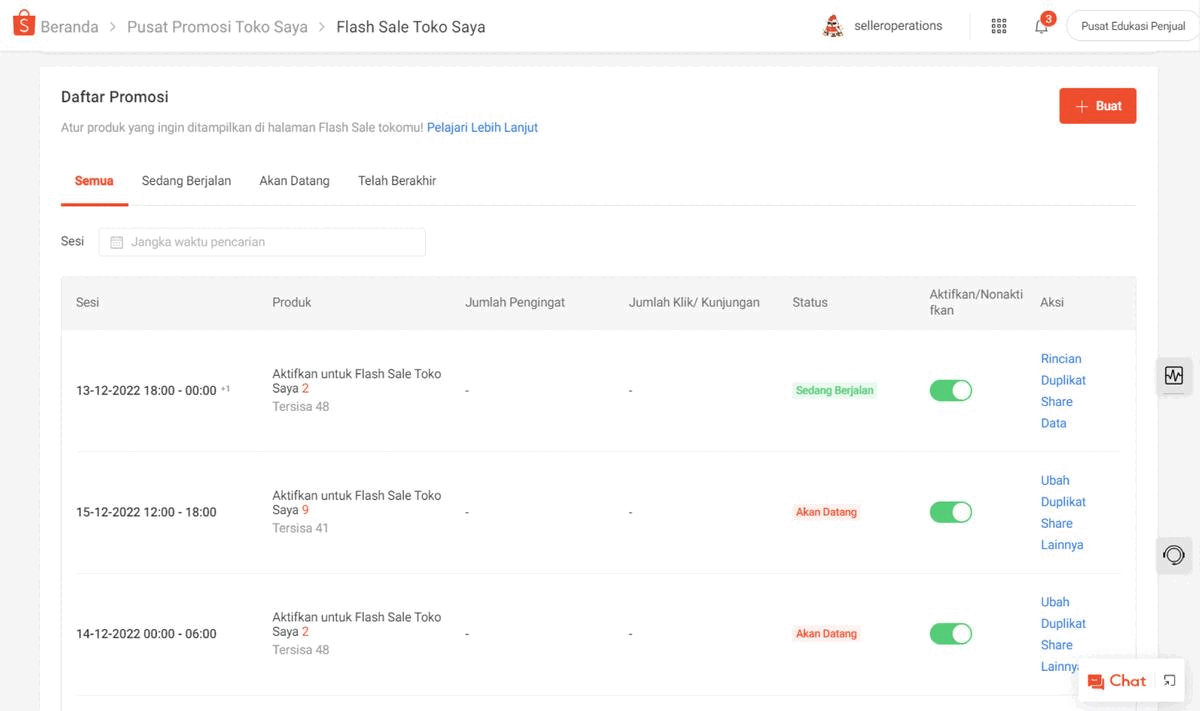Click the calendar icon in date search
The width and height of the screenshot is (1200, 711).
pos(116,242)
